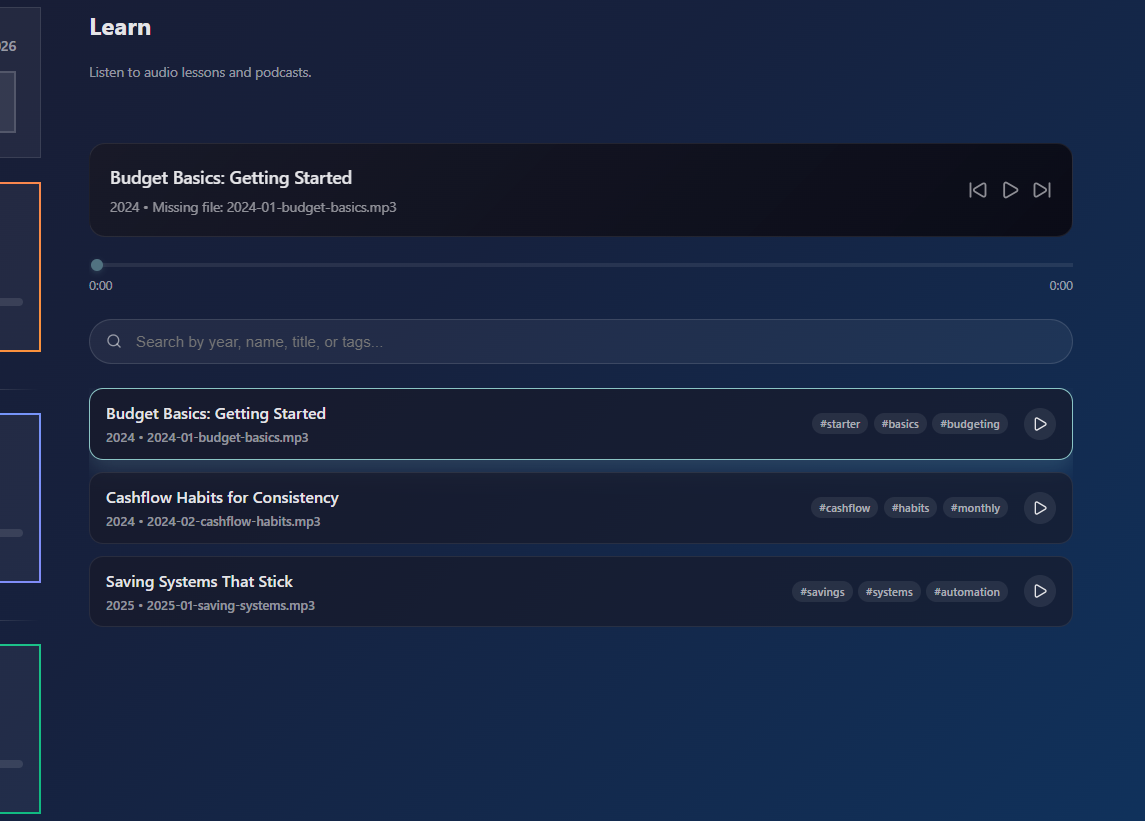Viewport: 1145px width, 821px height.
Task: Select Budget Basics: Getting Started list title
Action: 215,413
